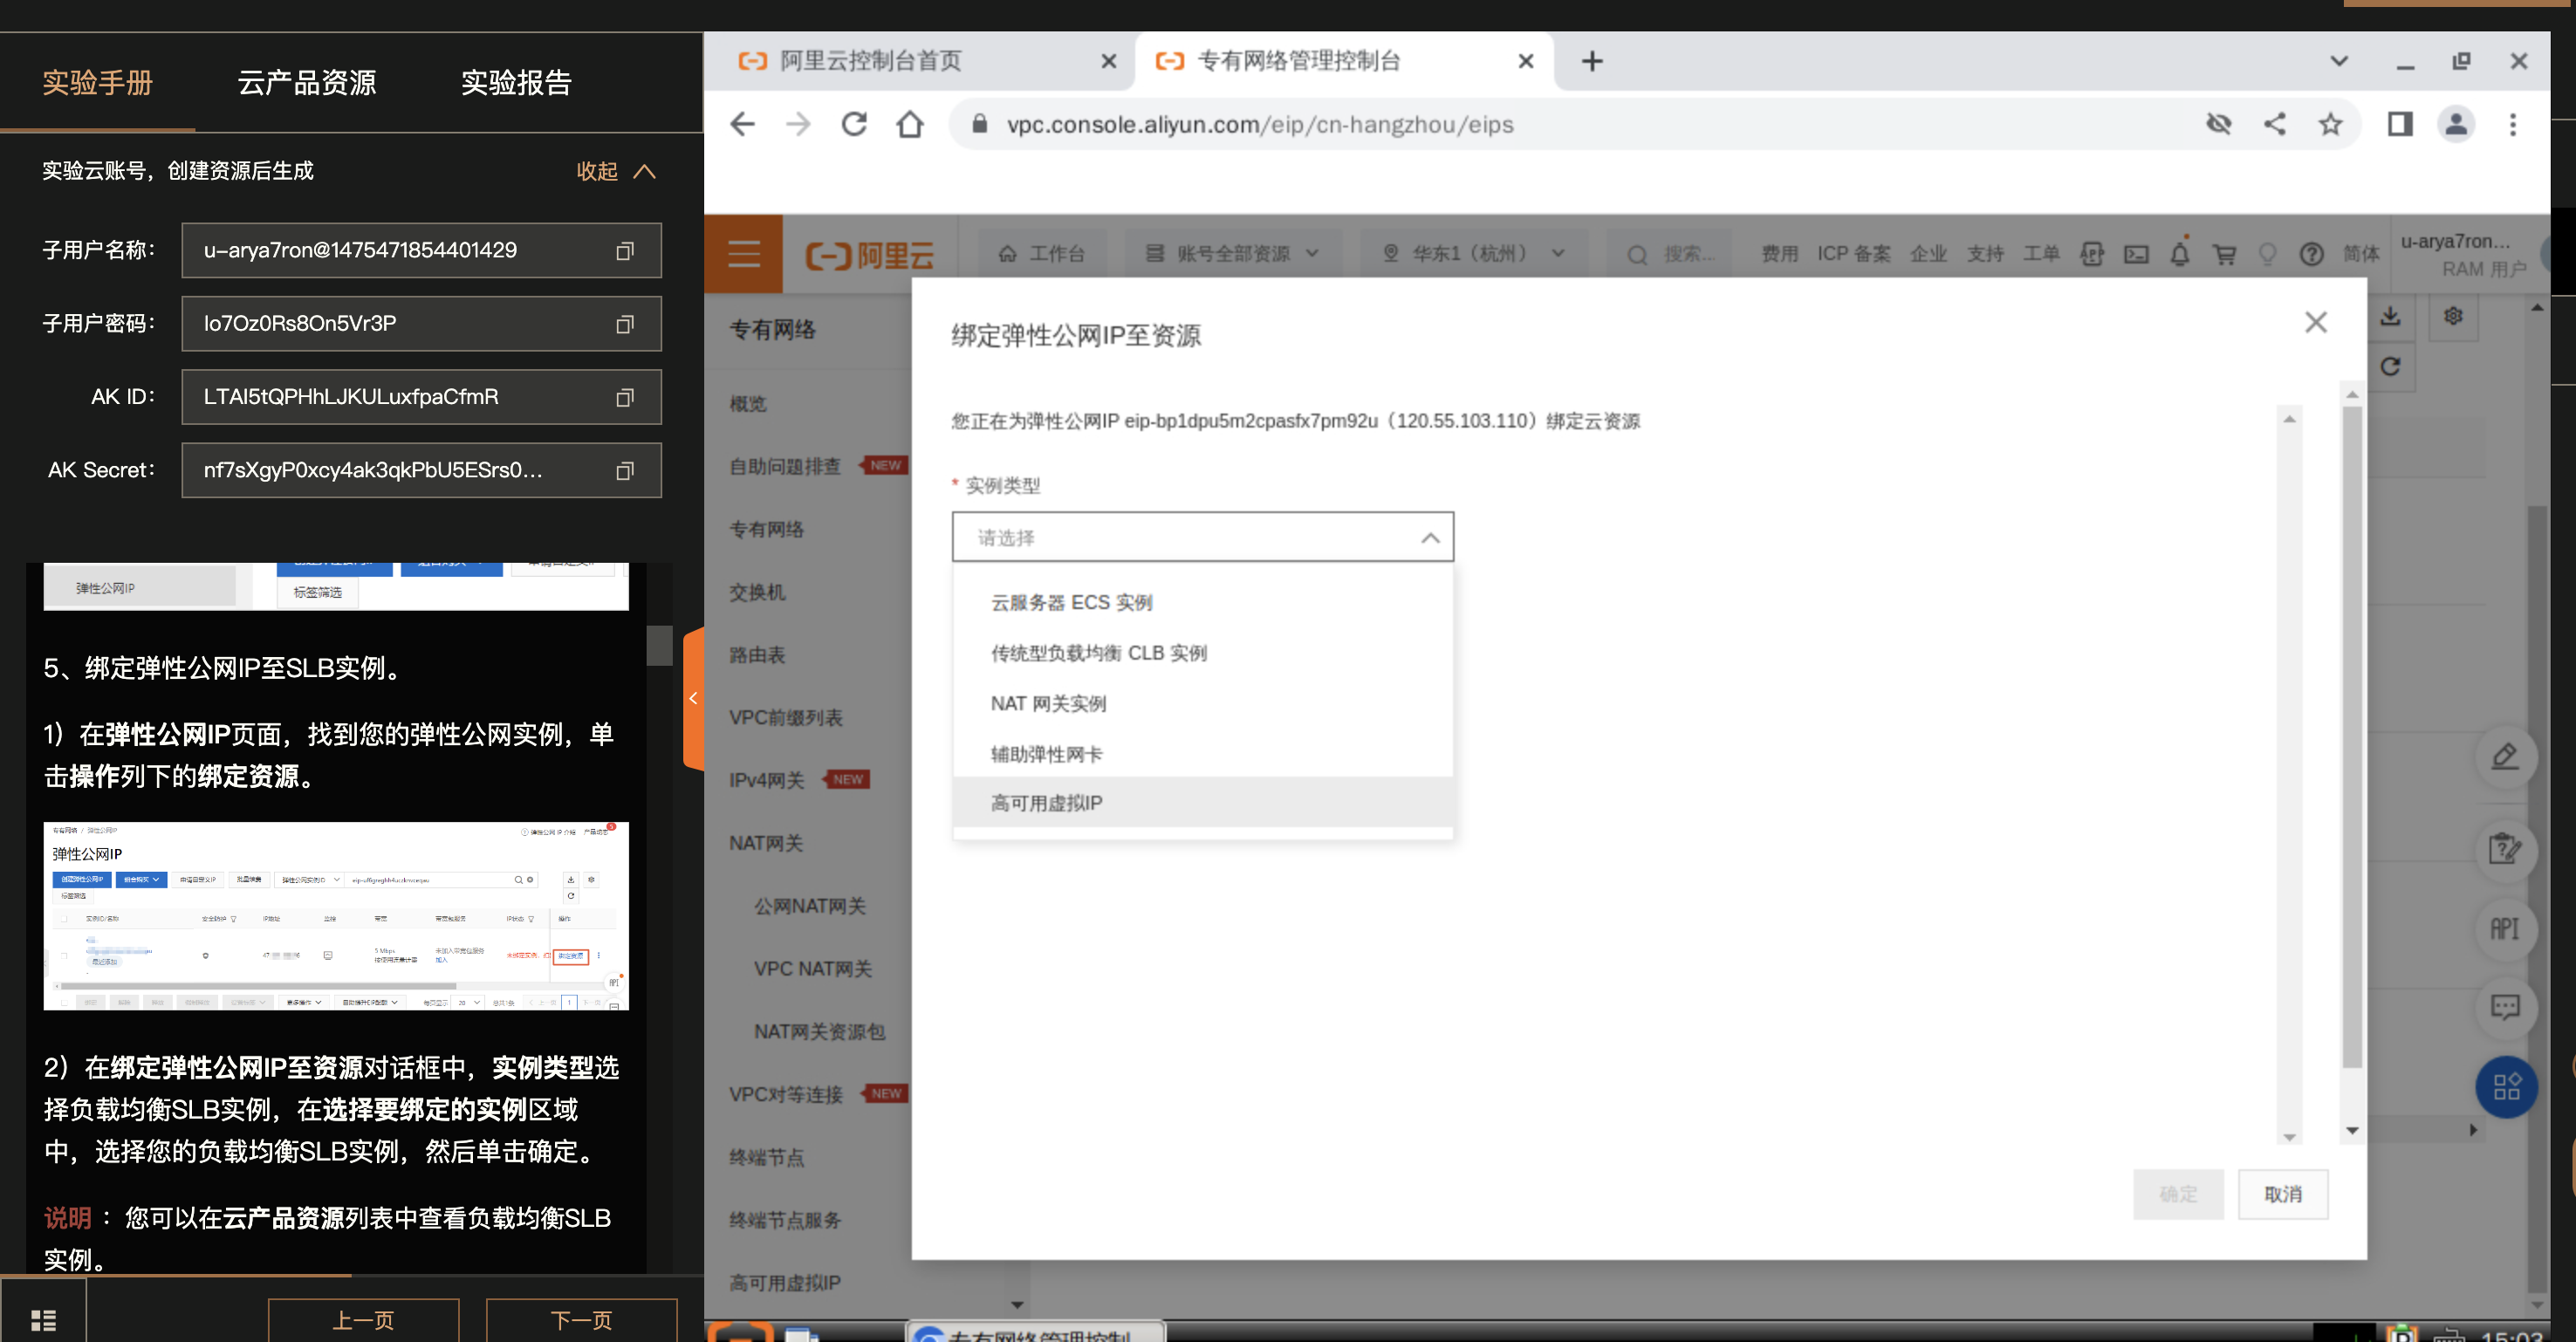Go to 上一页 in manual
The height and width of the screenshot is (1342, 2576).
pyautogui.click(x=363, y=1320)
